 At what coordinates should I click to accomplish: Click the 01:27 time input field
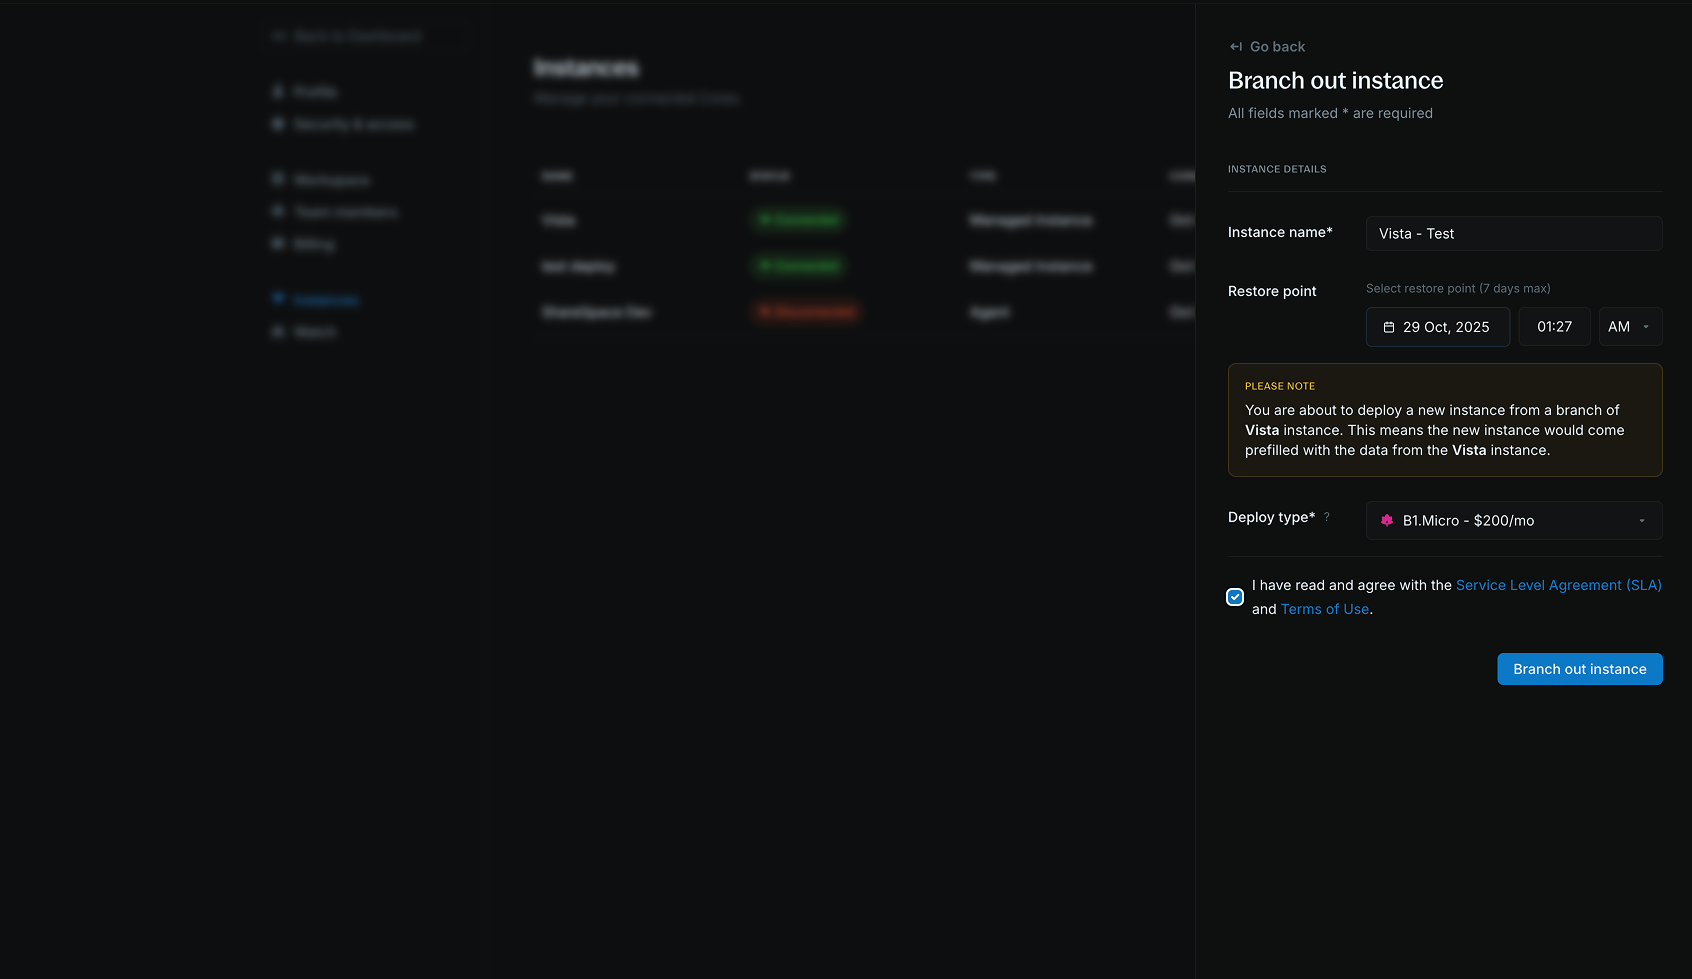1554,326
